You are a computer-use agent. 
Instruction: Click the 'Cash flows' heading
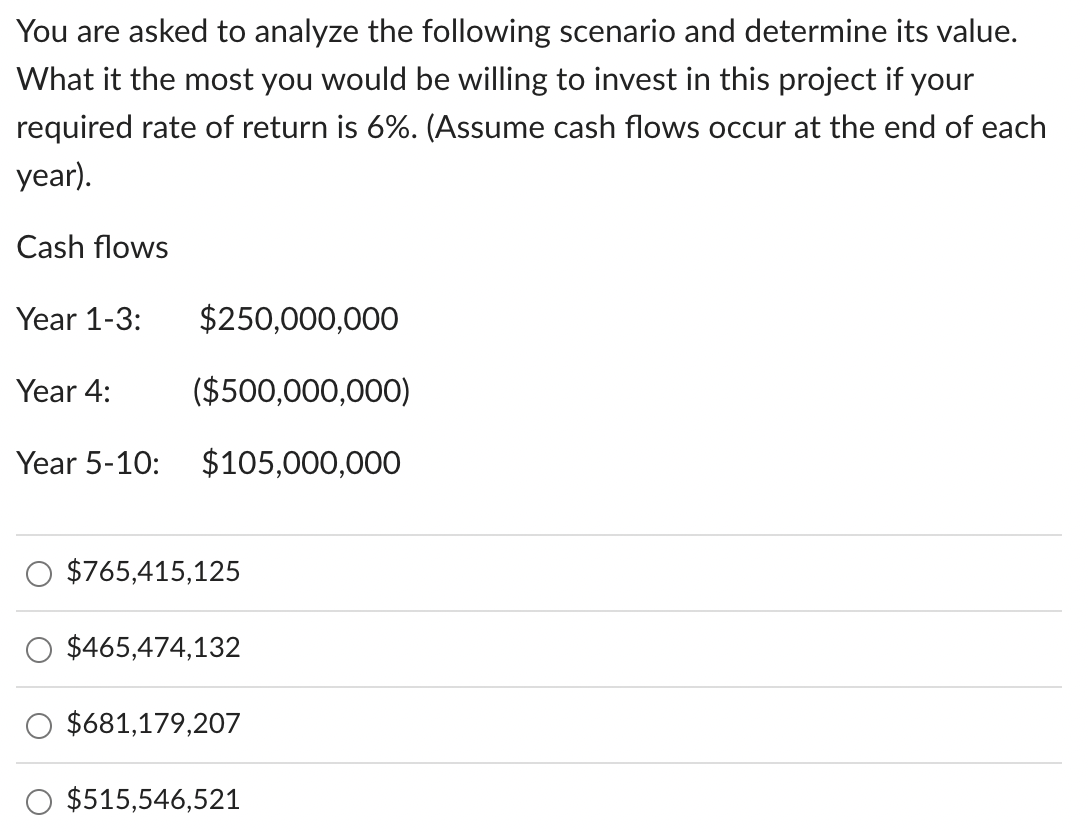(x=92, y=247)
